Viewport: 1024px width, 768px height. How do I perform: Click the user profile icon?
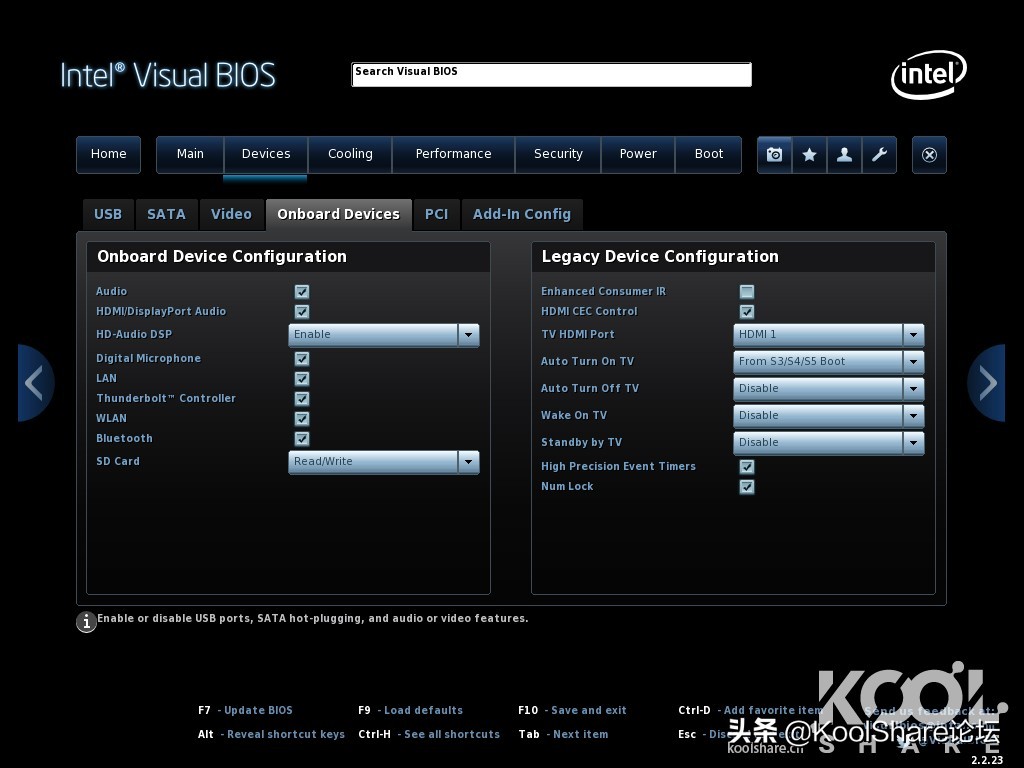[x=844, y=155]
